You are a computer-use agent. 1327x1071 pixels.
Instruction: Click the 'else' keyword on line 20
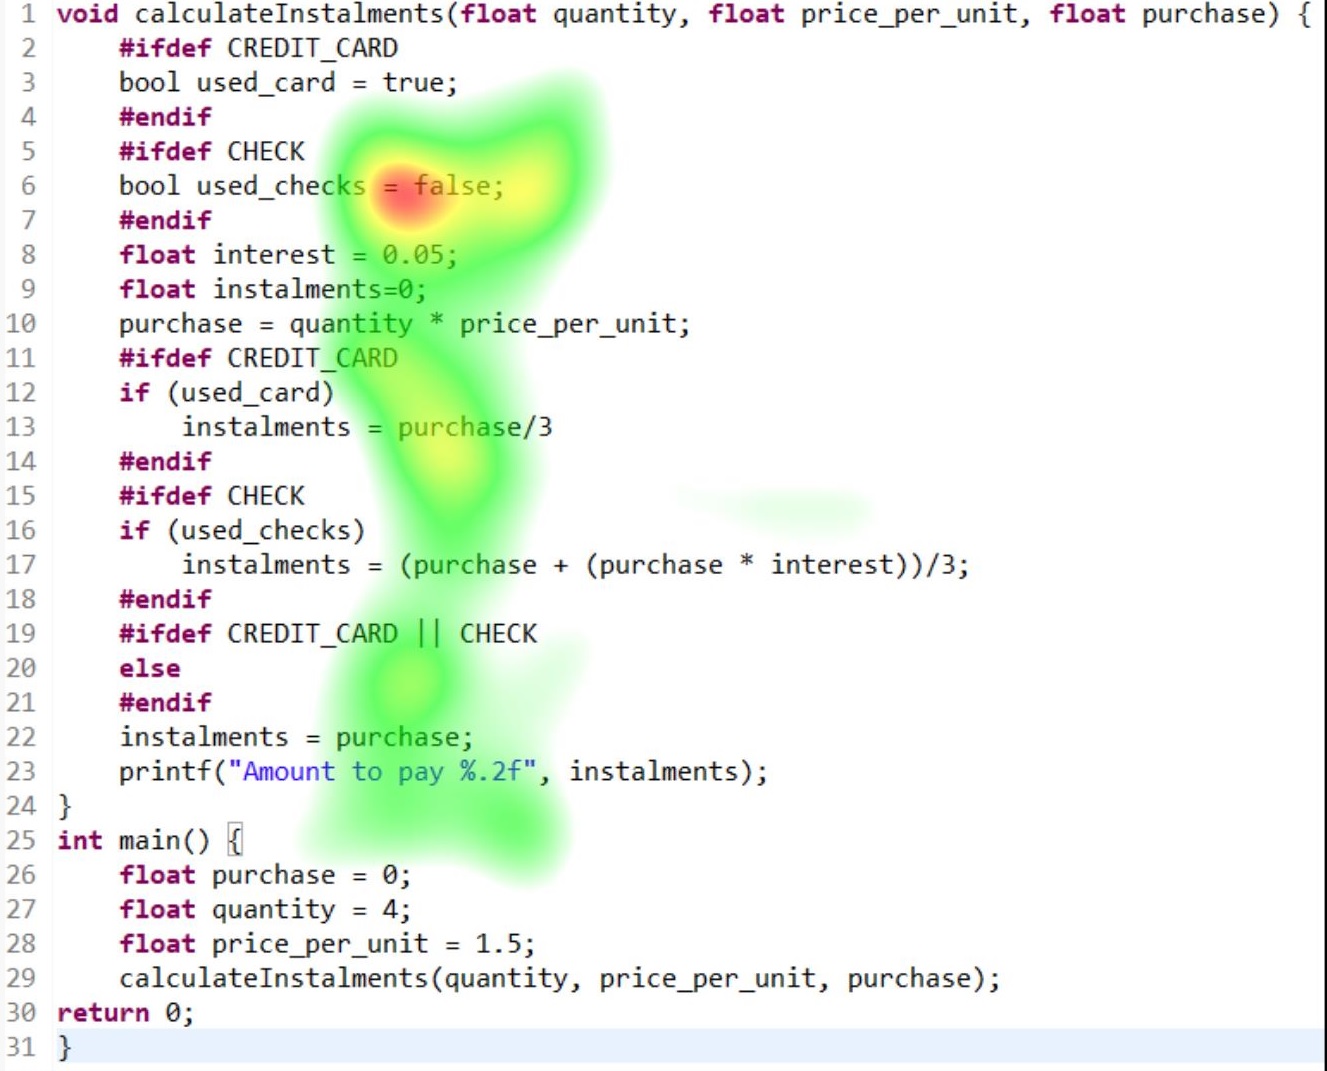pos(150,669)
